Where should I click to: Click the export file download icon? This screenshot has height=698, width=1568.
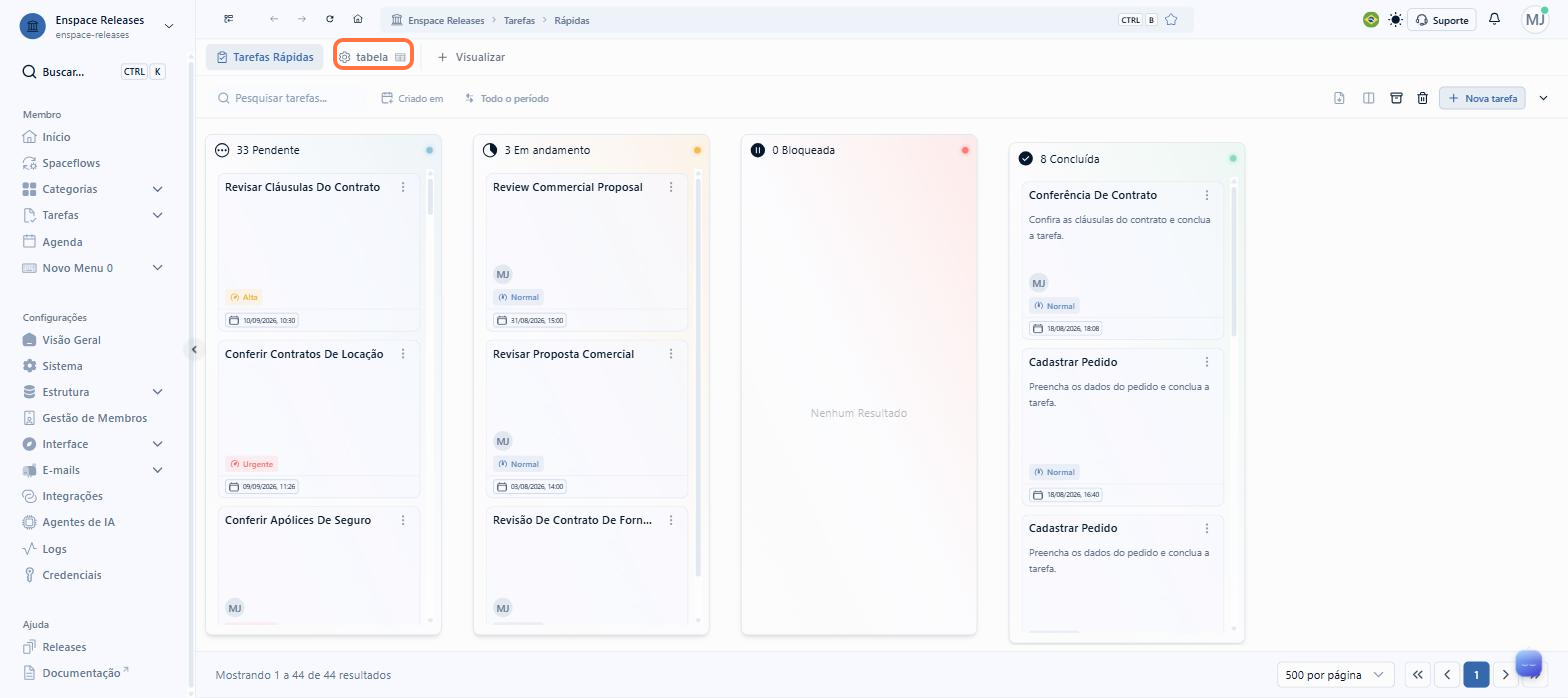tap(1339, 98)
